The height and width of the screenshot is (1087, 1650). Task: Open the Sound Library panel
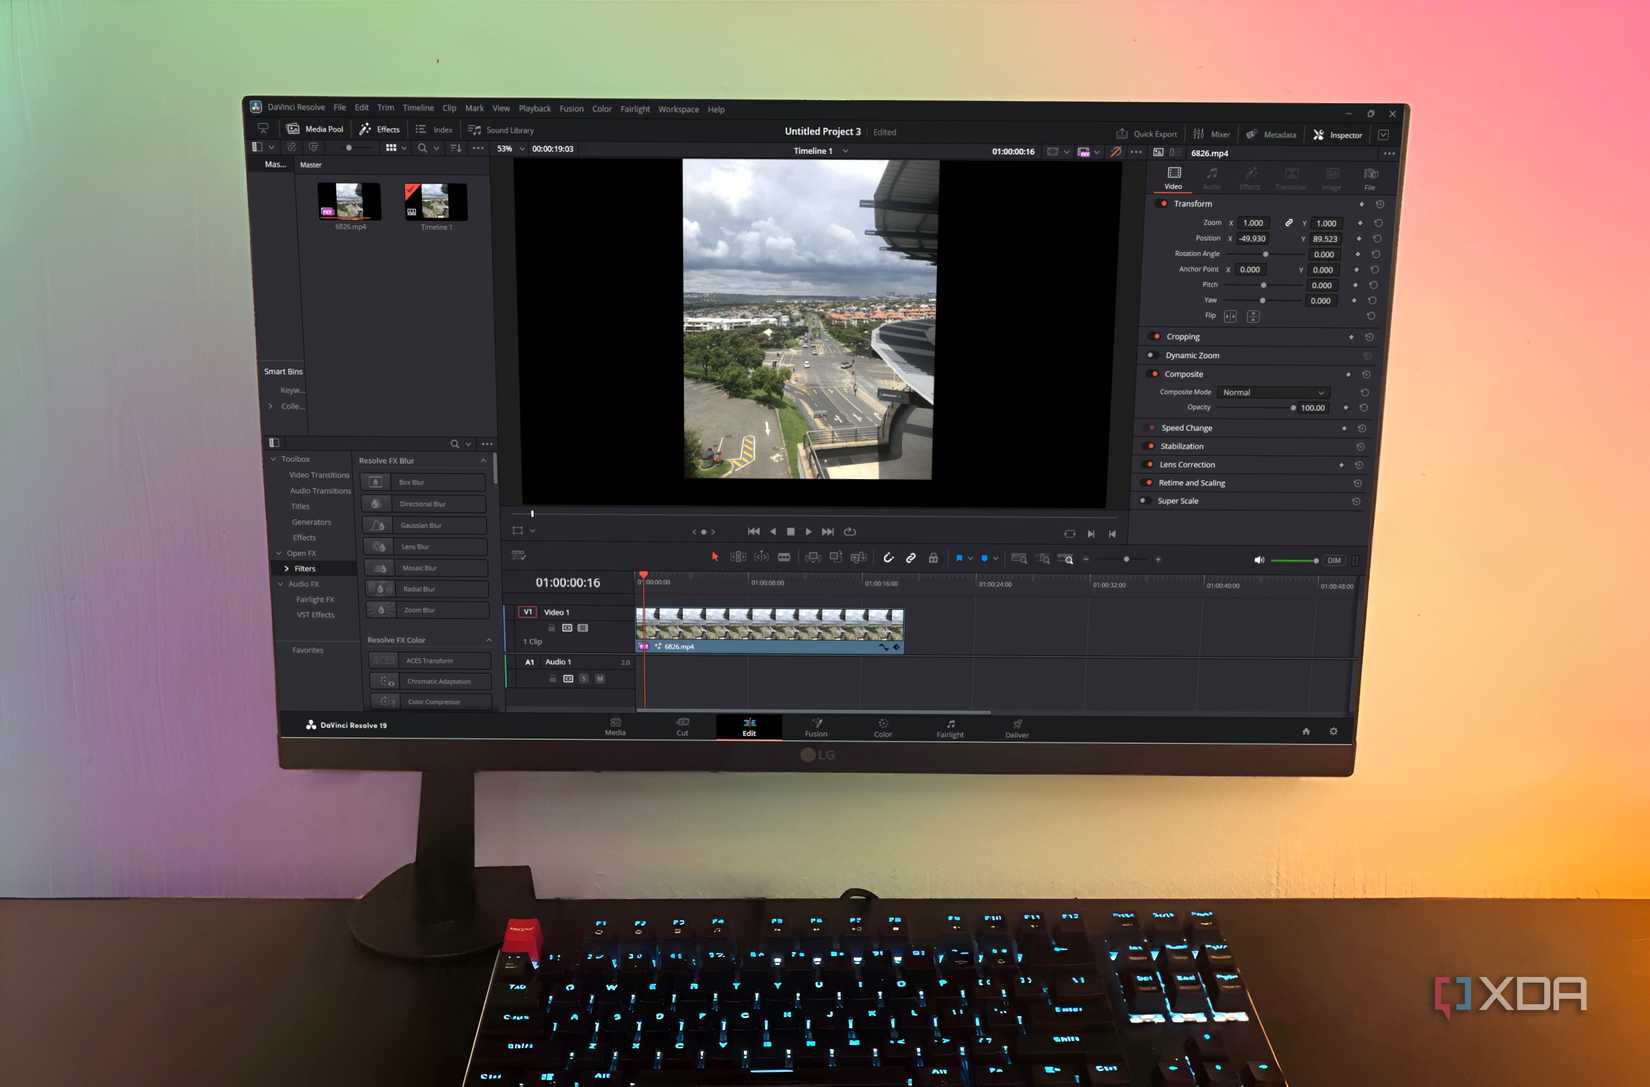tap(501, 130)
